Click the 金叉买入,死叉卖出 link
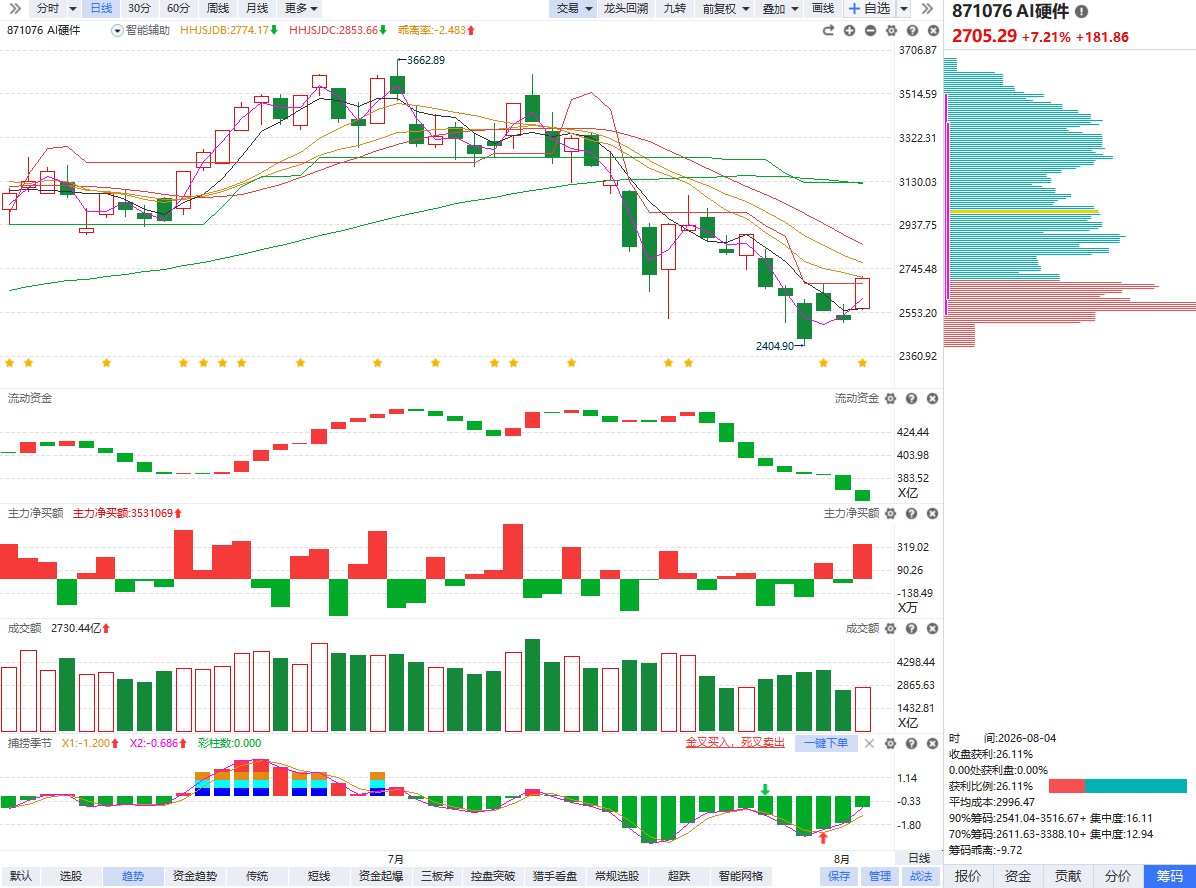The height and width of the screenshot is (888, 1196). pos(735,743)
